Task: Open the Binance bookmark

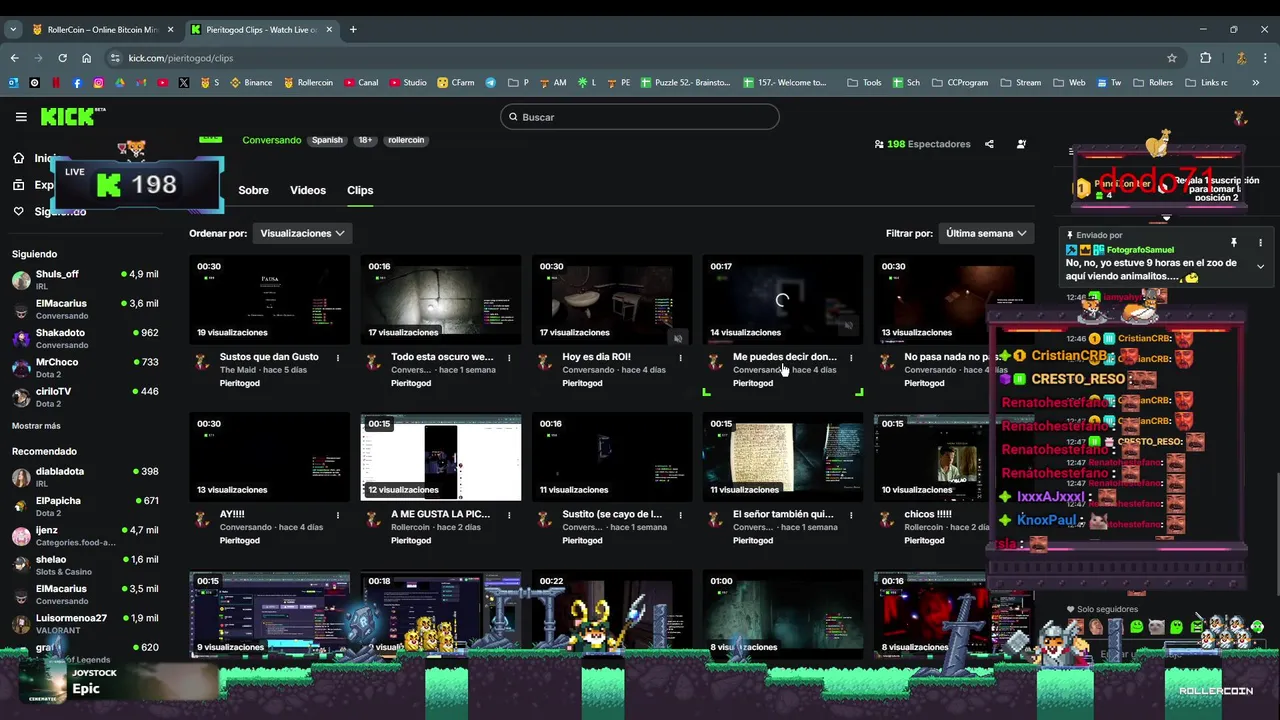Action: pyautogui.click(x=251, y=83)
